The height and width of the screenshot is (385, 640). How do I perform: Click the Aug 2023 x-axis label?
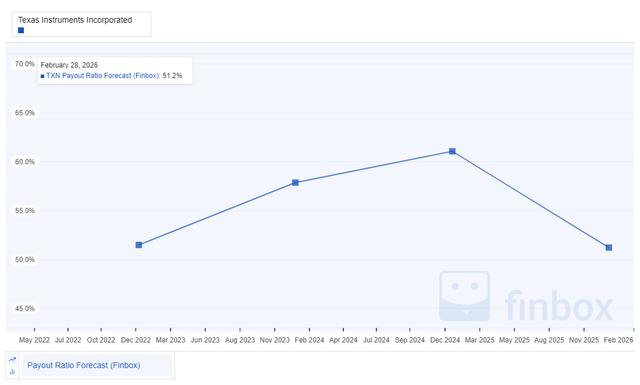[x=240, y=340]
